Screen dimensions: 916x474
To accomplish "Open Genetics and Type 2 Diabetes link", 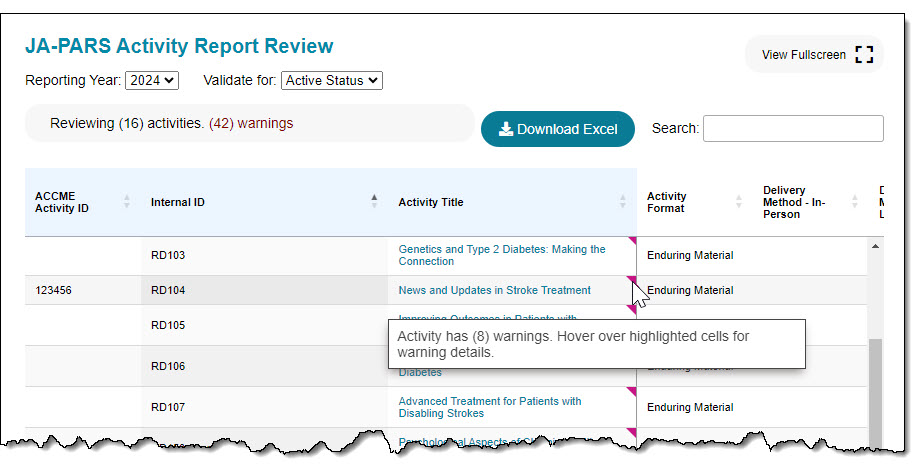I will tap(502, 255).
